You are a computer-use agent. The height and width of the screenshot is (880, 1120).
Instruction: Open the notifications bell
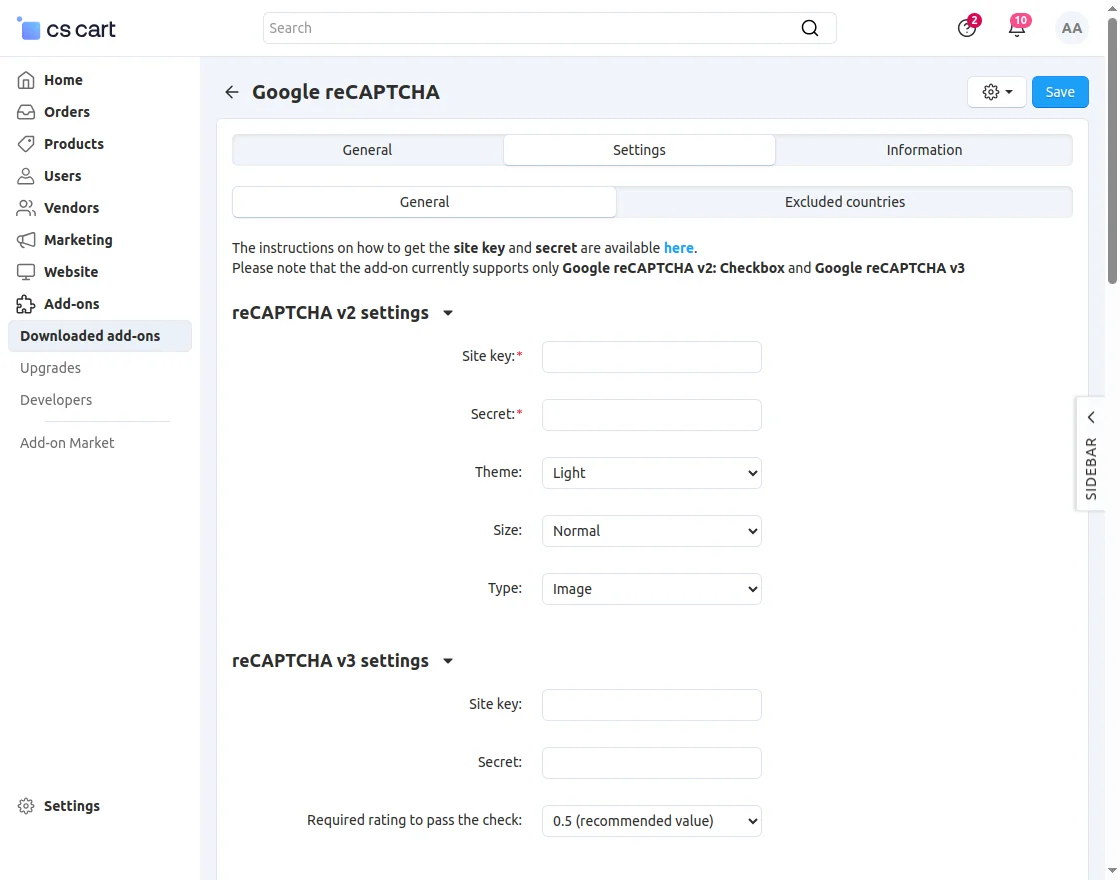point(1017,28)
